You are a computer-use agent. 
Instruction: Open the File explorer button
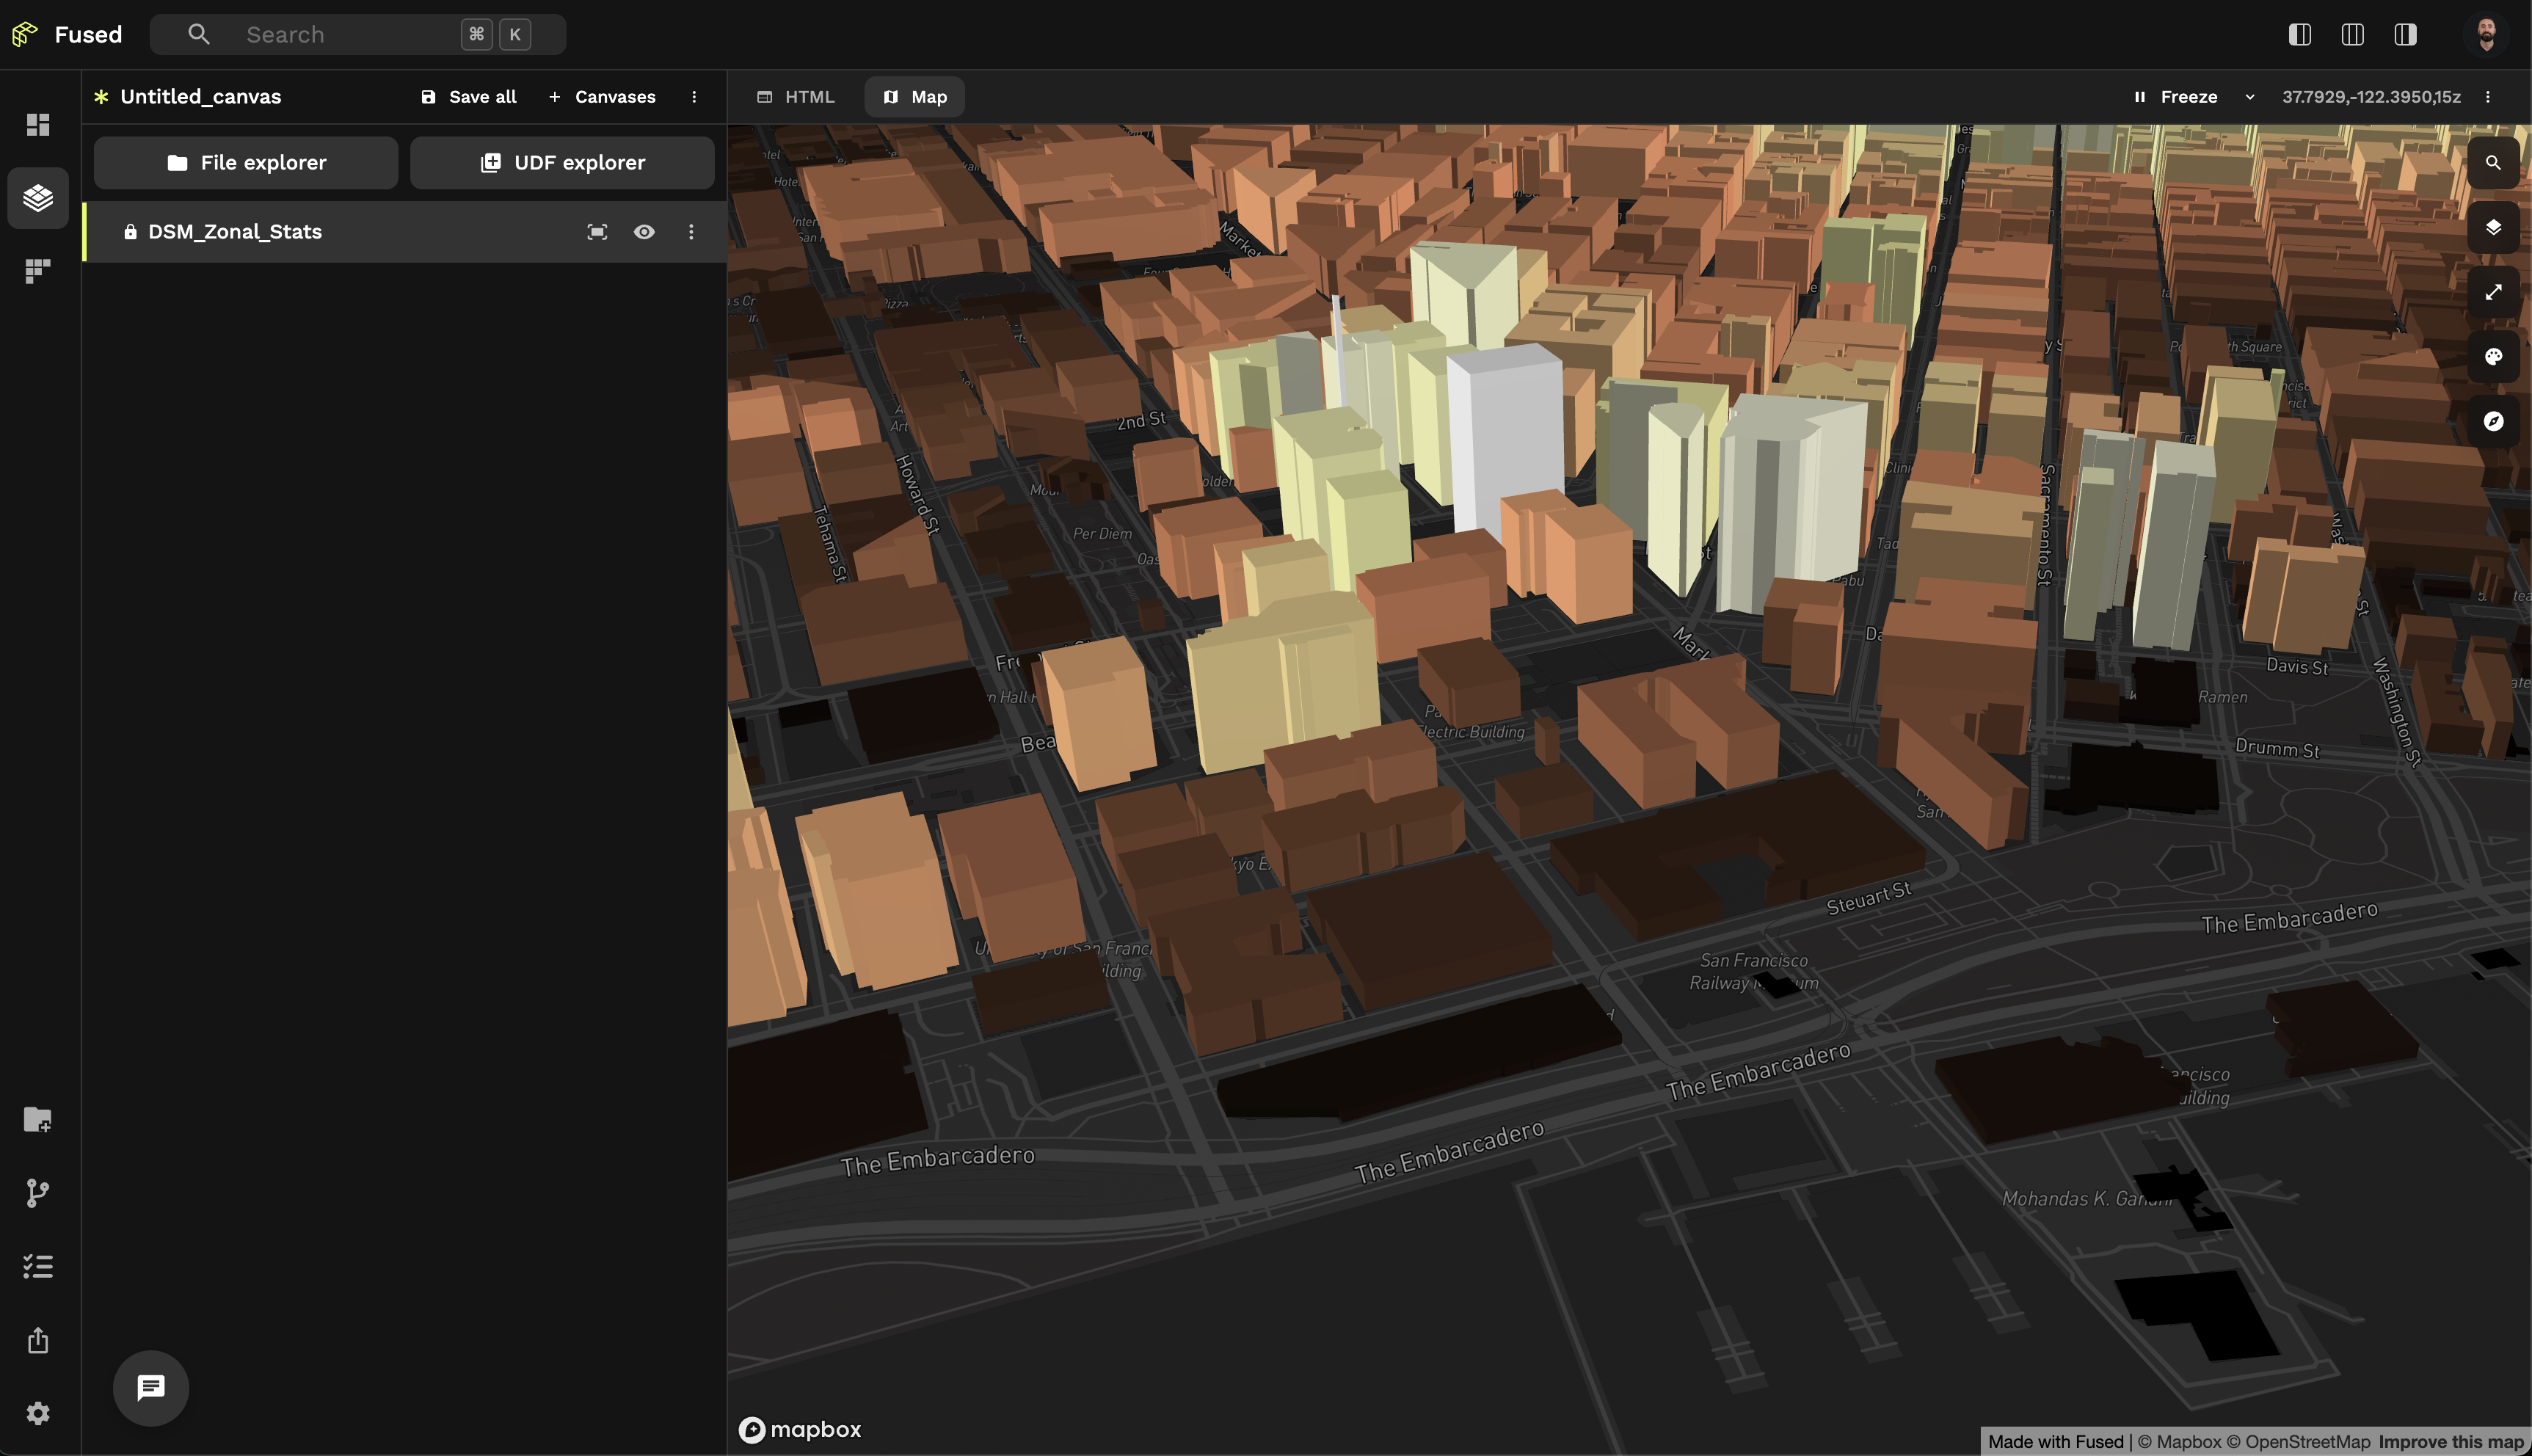point(246,163)
